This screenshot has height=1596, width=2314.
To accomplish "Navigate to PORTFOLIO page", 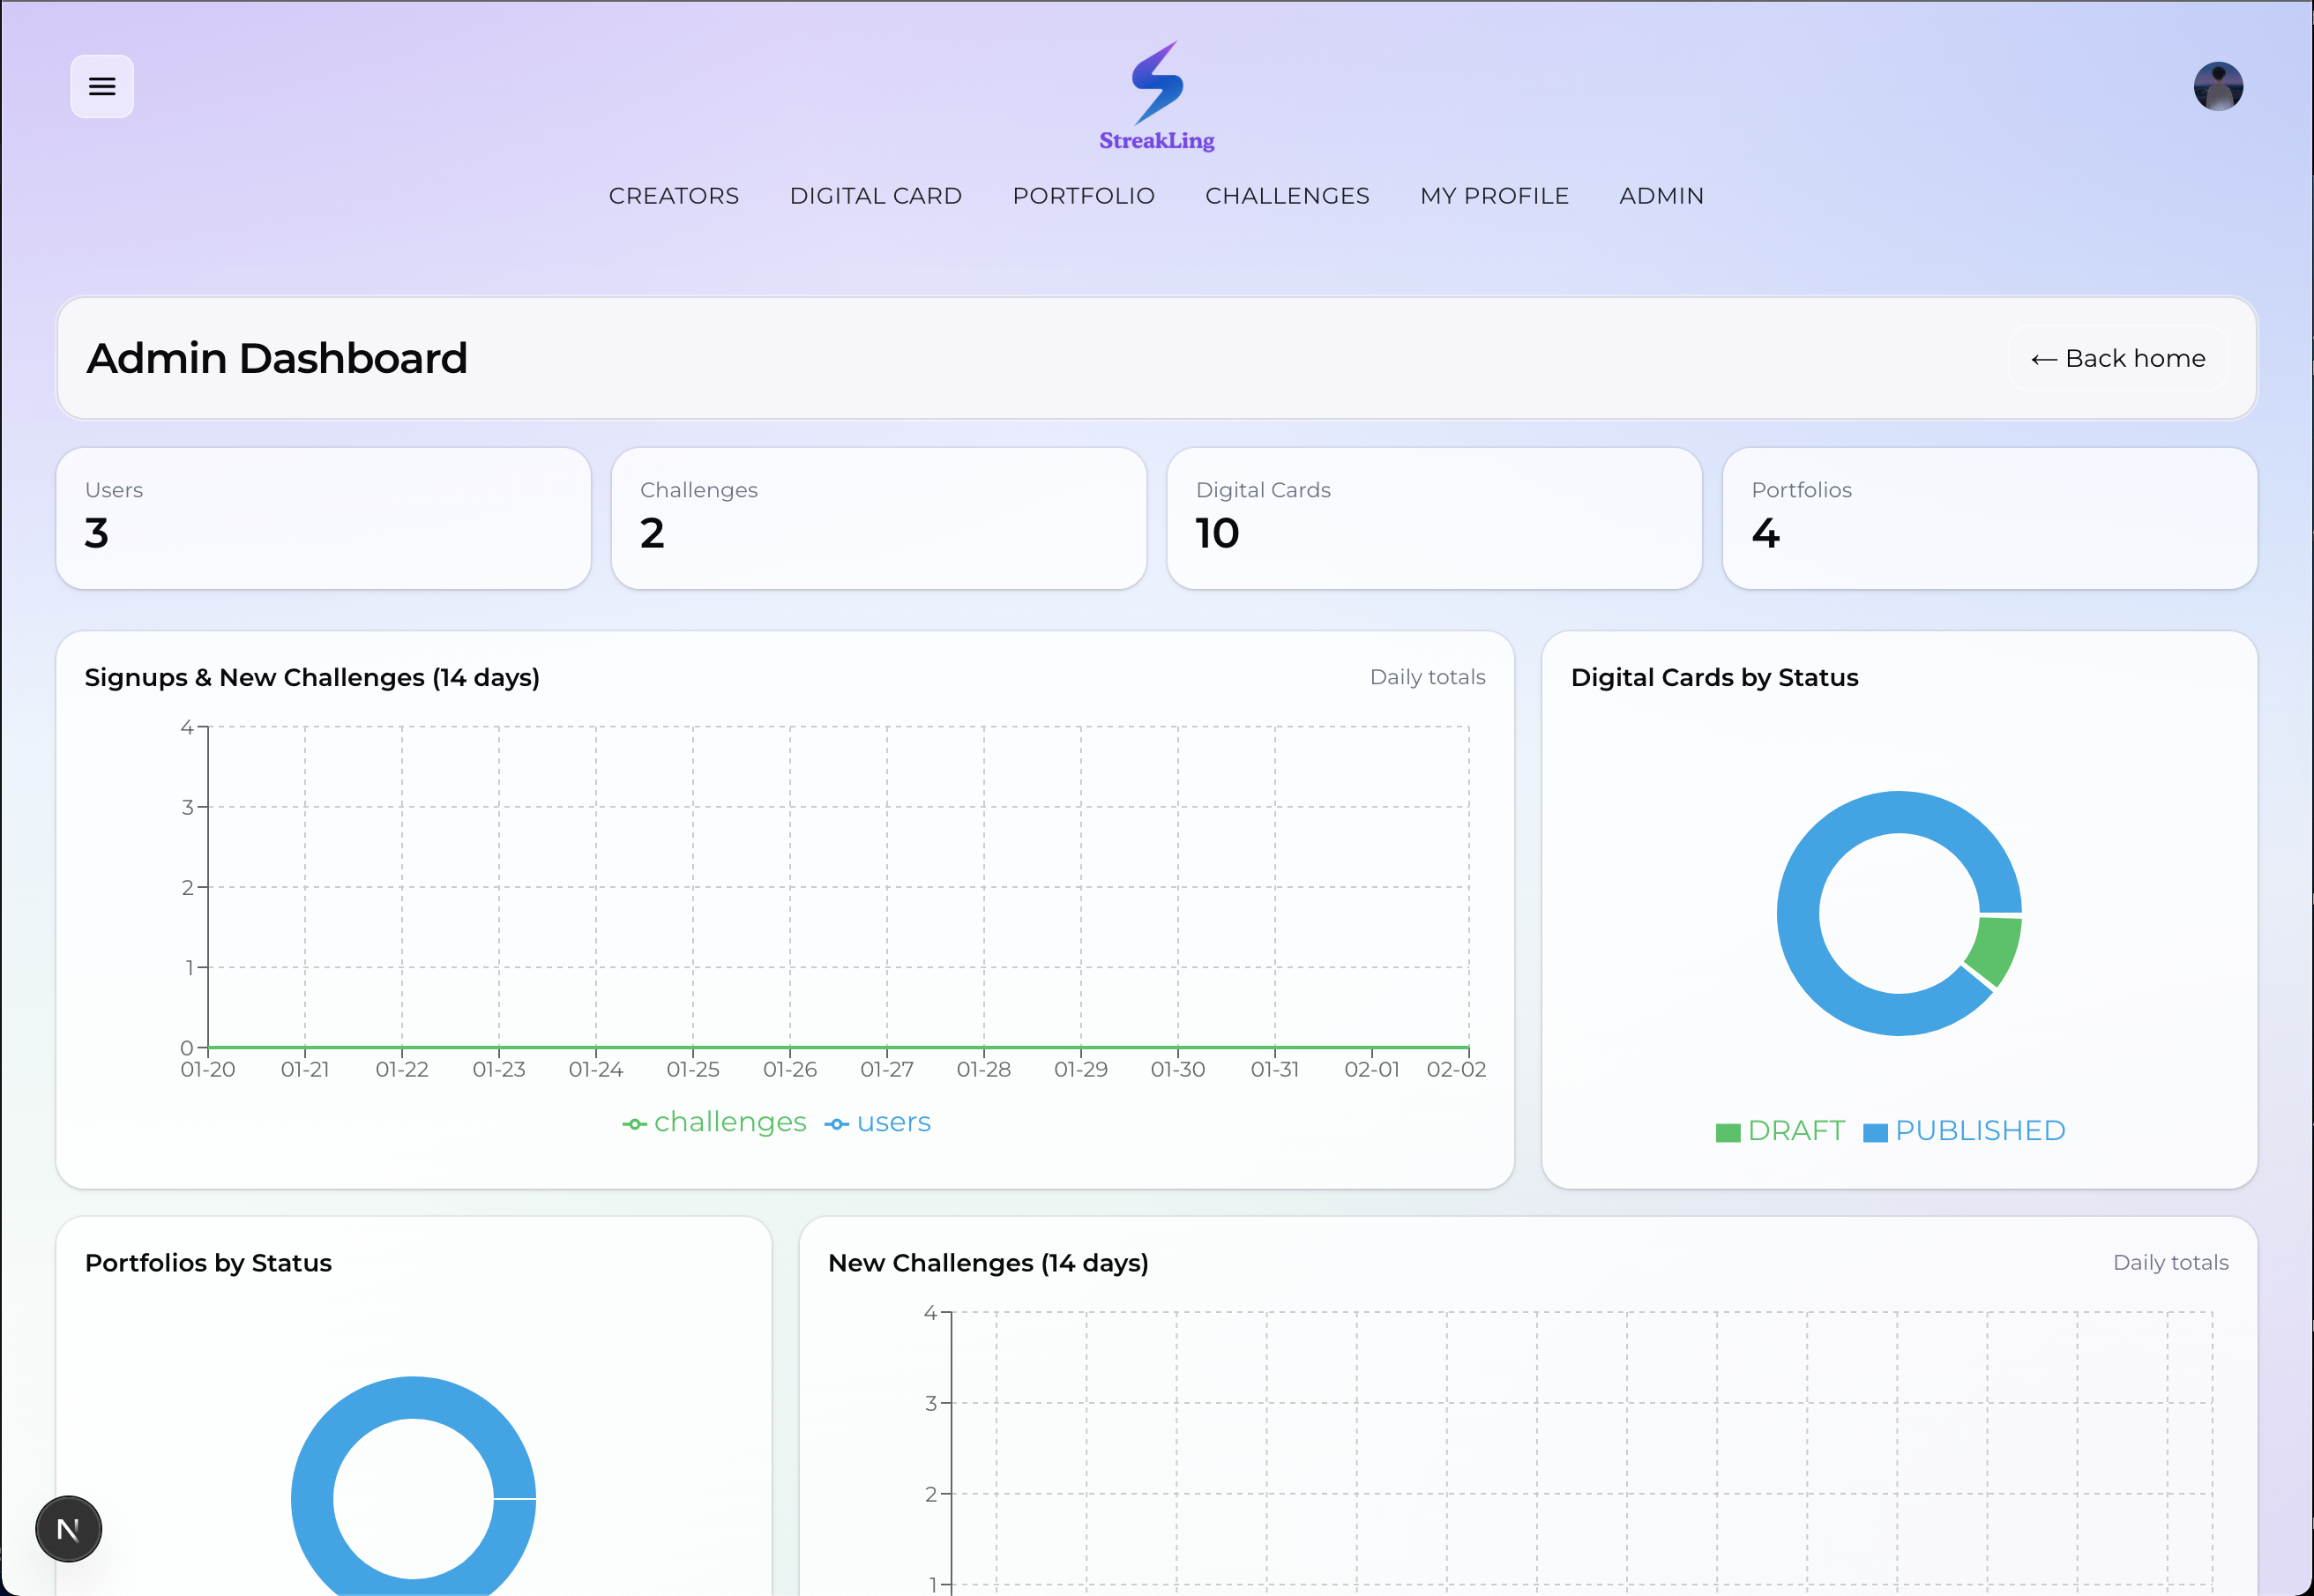I will pos(1083,196).
